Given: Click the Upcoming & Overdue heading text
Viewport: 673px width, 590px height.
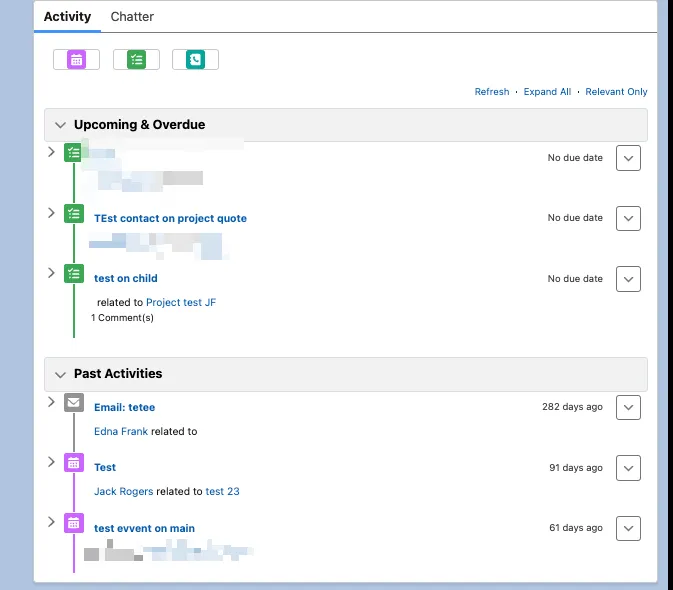Looking at the screenshot, I should tap(139, 124).
